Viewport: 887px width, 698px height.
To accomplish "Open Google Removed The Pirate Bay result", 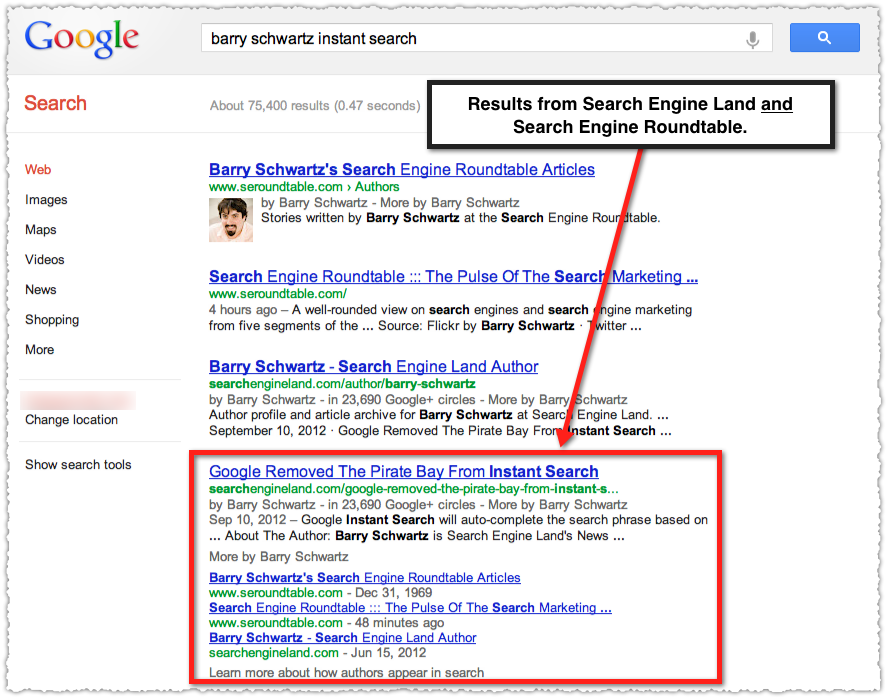I will click(x=403, y=471).
